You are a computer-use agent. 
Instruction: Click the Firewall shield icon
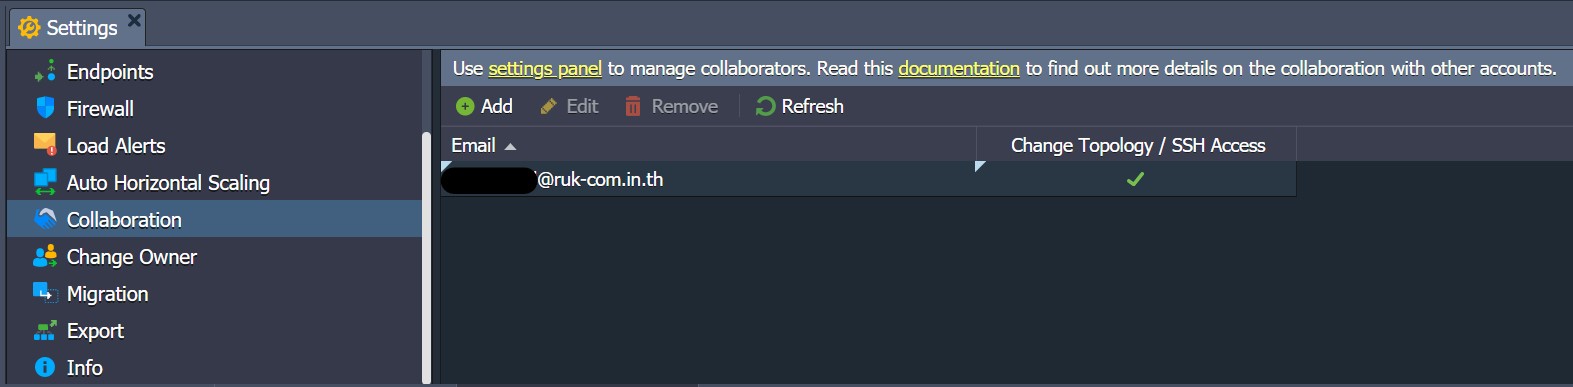pos(45,108)
